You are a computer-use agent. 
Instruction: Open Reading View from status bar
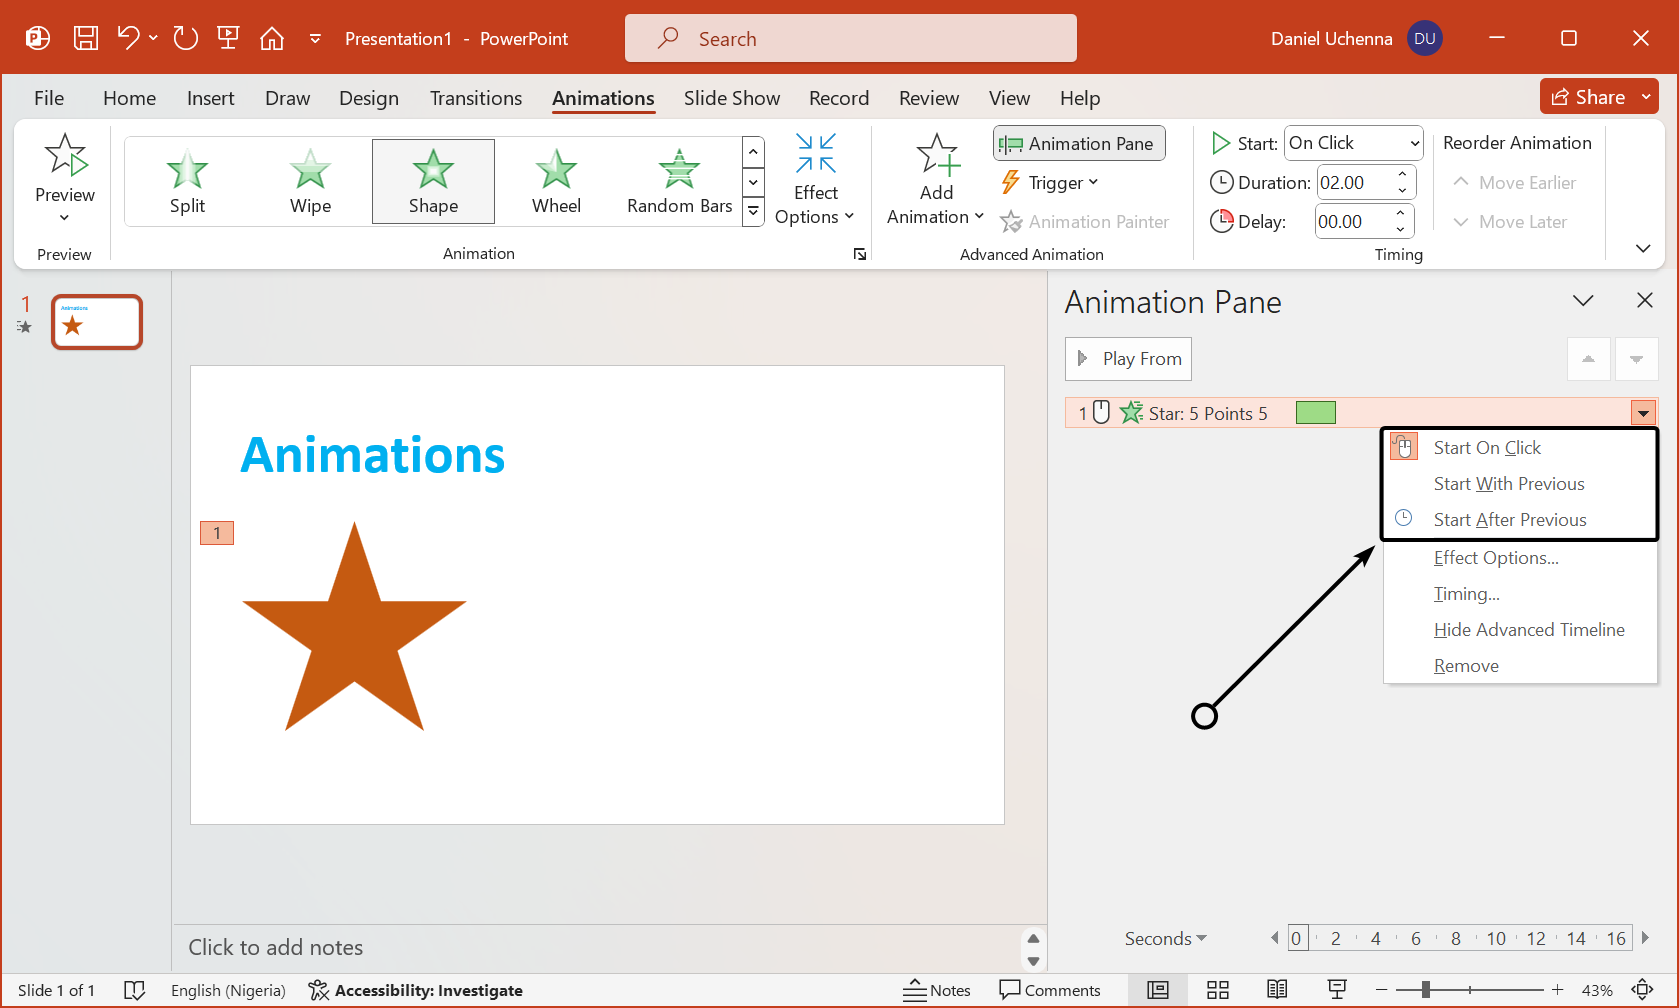(x=1277, y=990)
